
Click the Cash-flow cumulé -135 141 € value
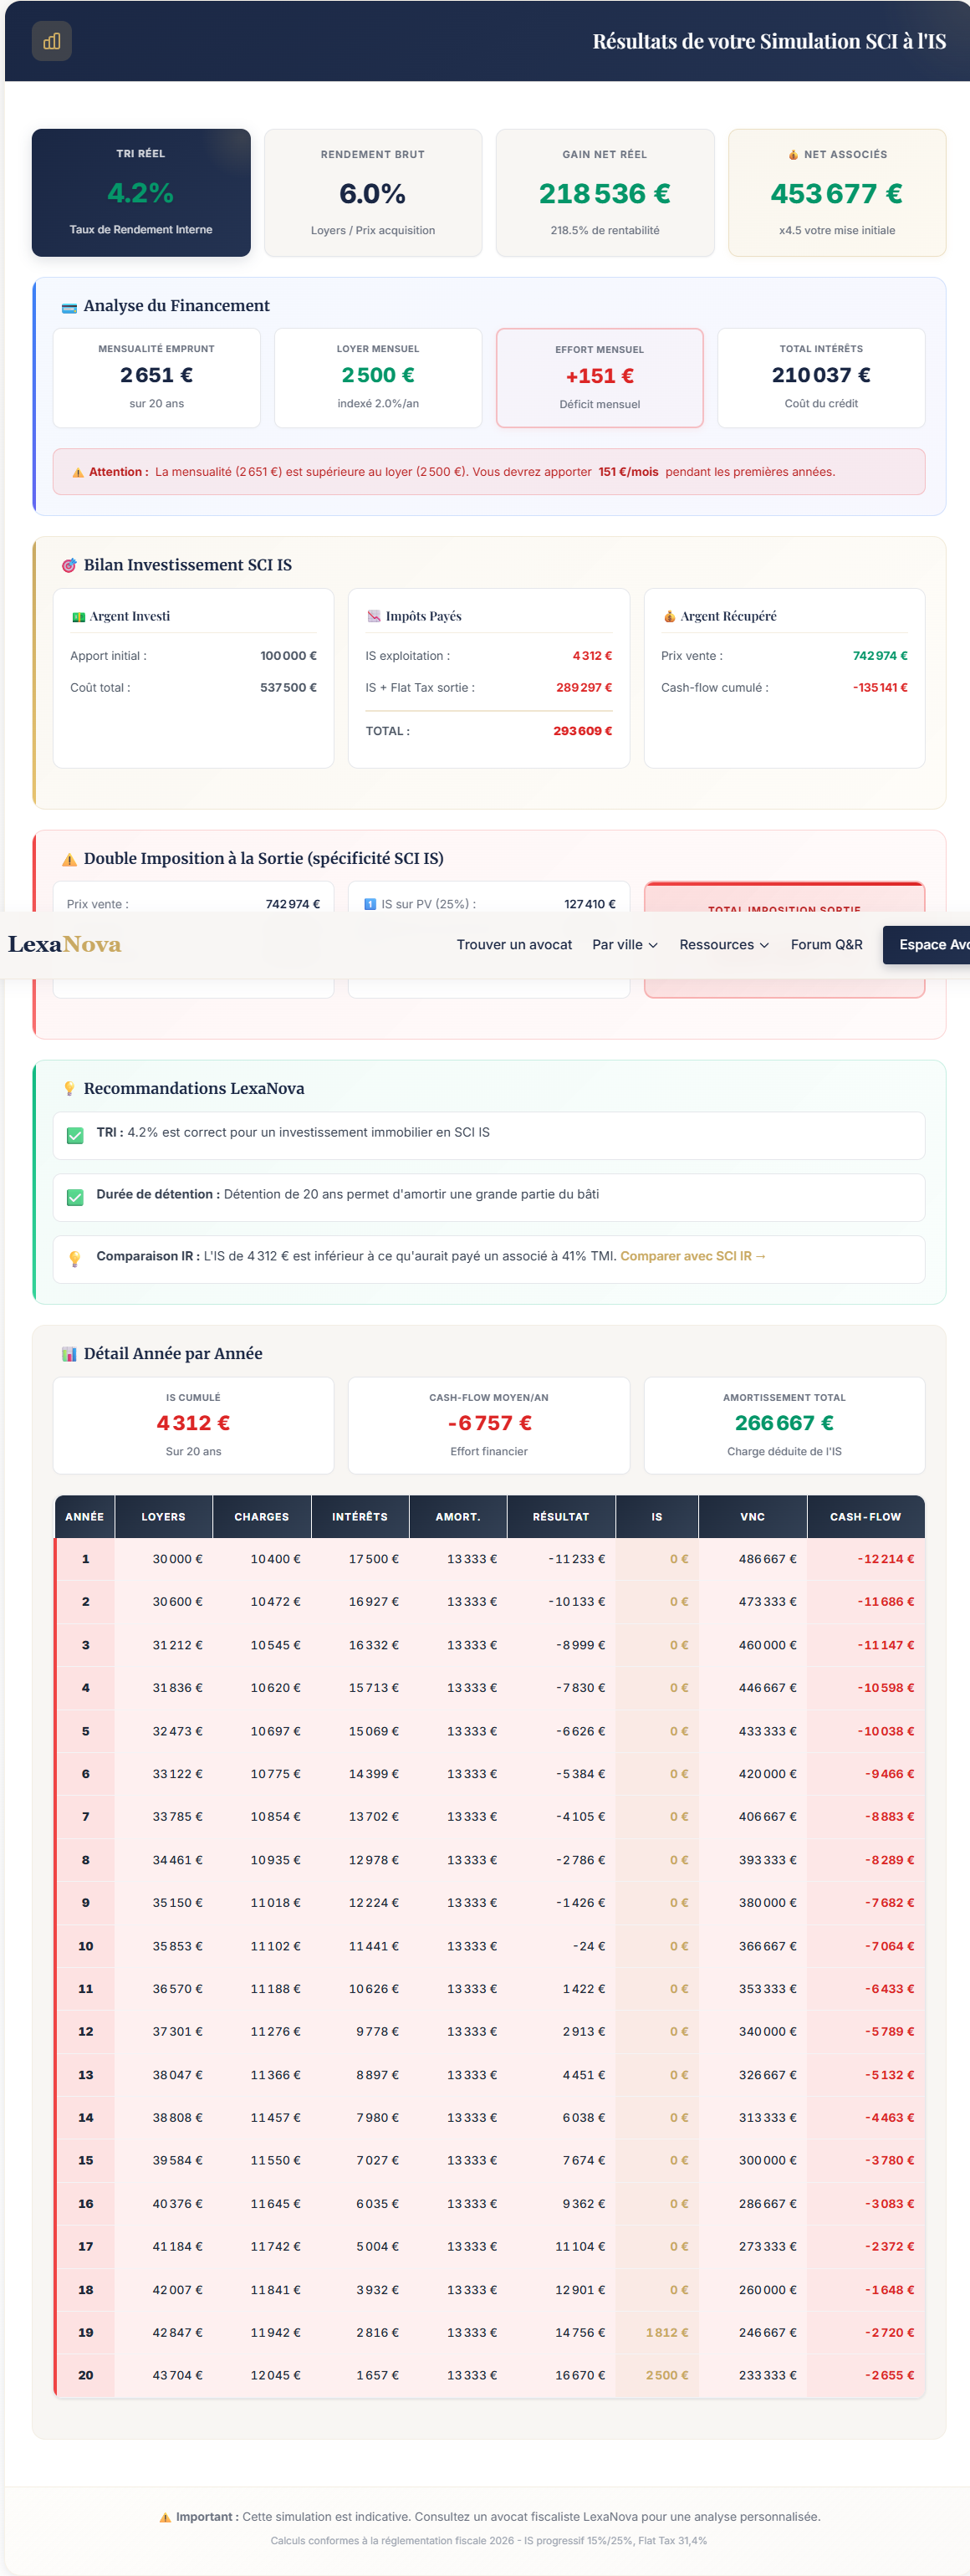[x=880, y=688]
